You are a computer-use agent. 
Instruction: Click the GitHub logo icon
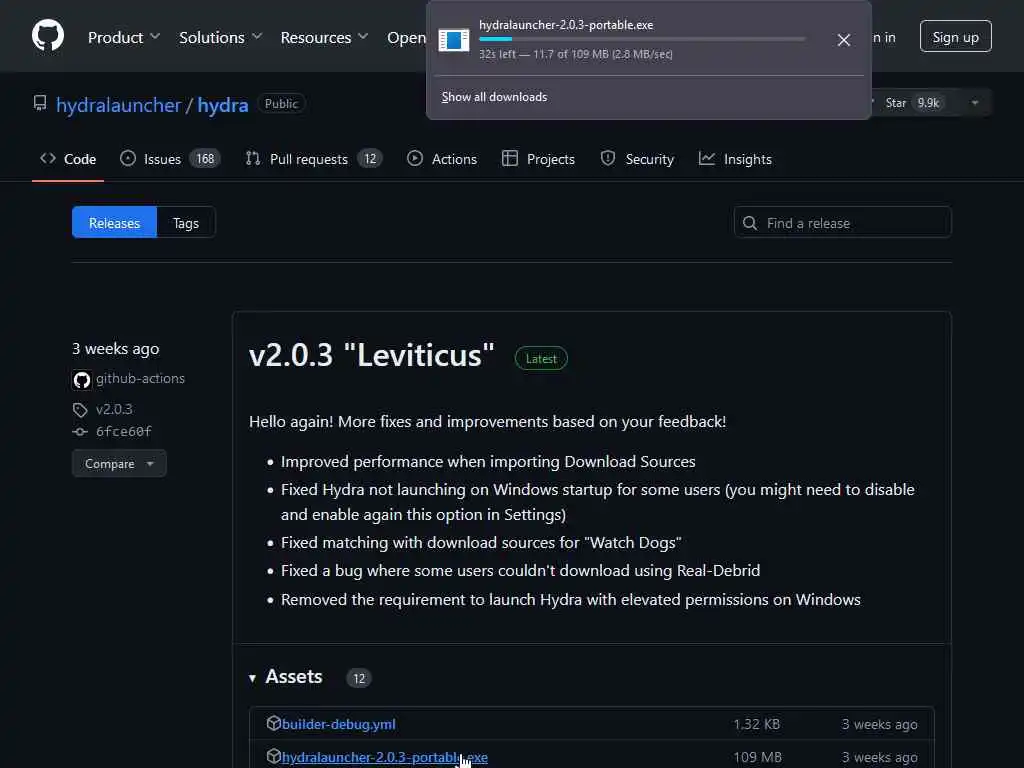[48, 35]
